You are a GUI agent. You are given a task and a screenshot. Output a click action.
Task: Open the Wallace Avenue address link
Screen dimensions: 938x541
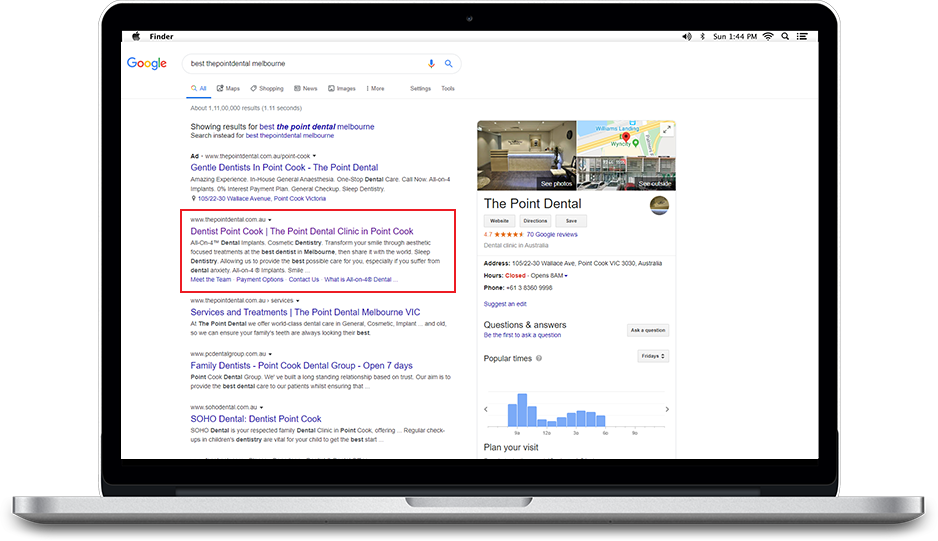(x=262, y=199)
